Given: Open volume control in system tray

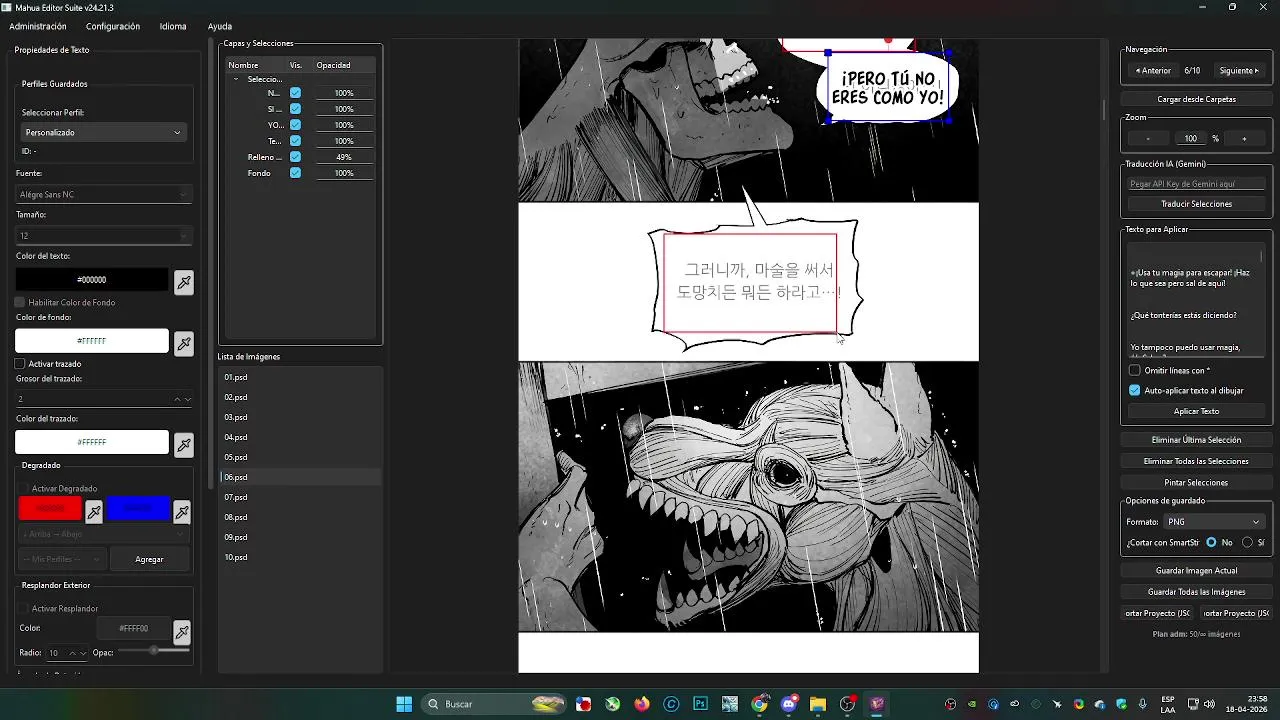Looking at the screenshot, I should click(1209, 704).
